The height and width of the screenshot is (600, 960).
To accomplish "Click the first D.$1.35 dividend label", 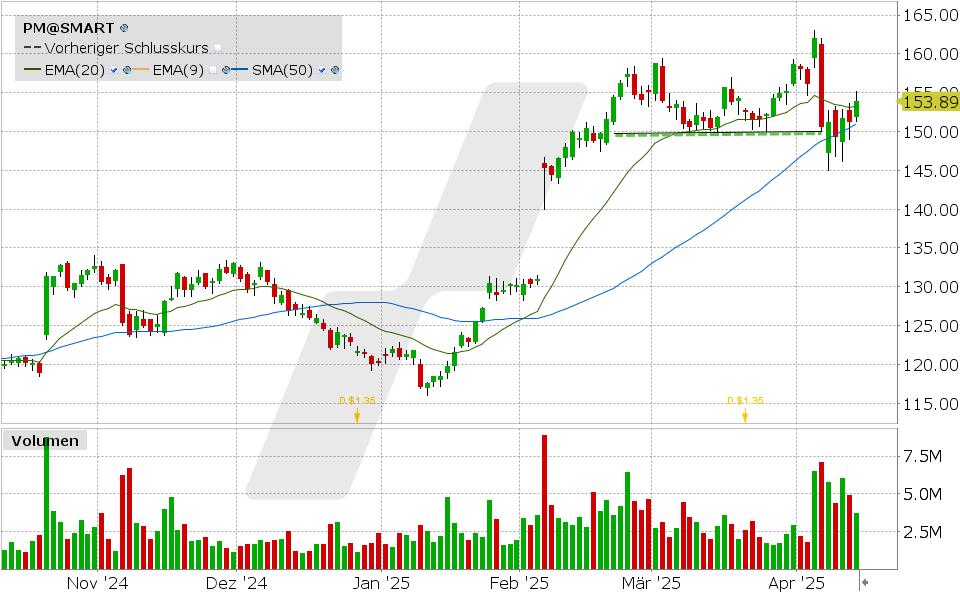I will pyautogui.click(x=357, y=401).
